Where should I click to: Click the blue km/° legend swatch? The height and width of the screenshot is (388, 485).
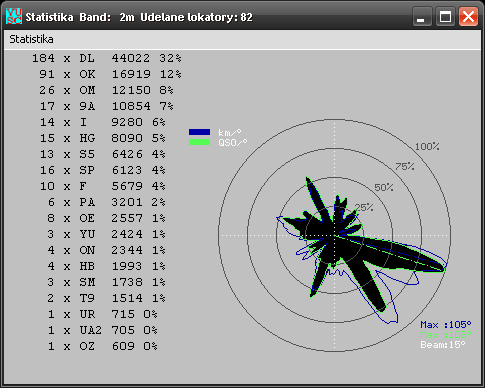[x=199, y=132]
